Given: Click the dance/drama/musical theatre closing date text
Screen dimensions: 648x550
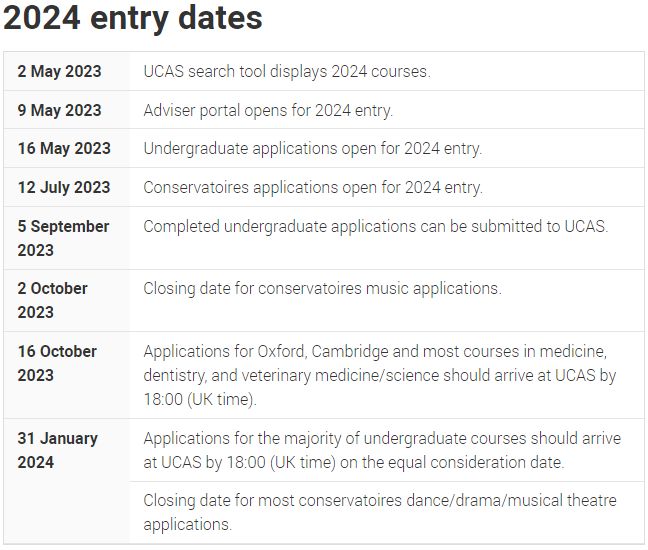Looking at the screenshot, I should click(380, 512).
